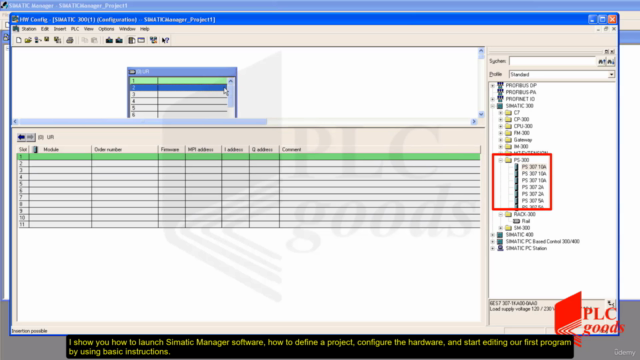The height and width of the screenshot is (360, 640).
Task: Select slot 1 in the UR rack window
Action: pos(178,81)
